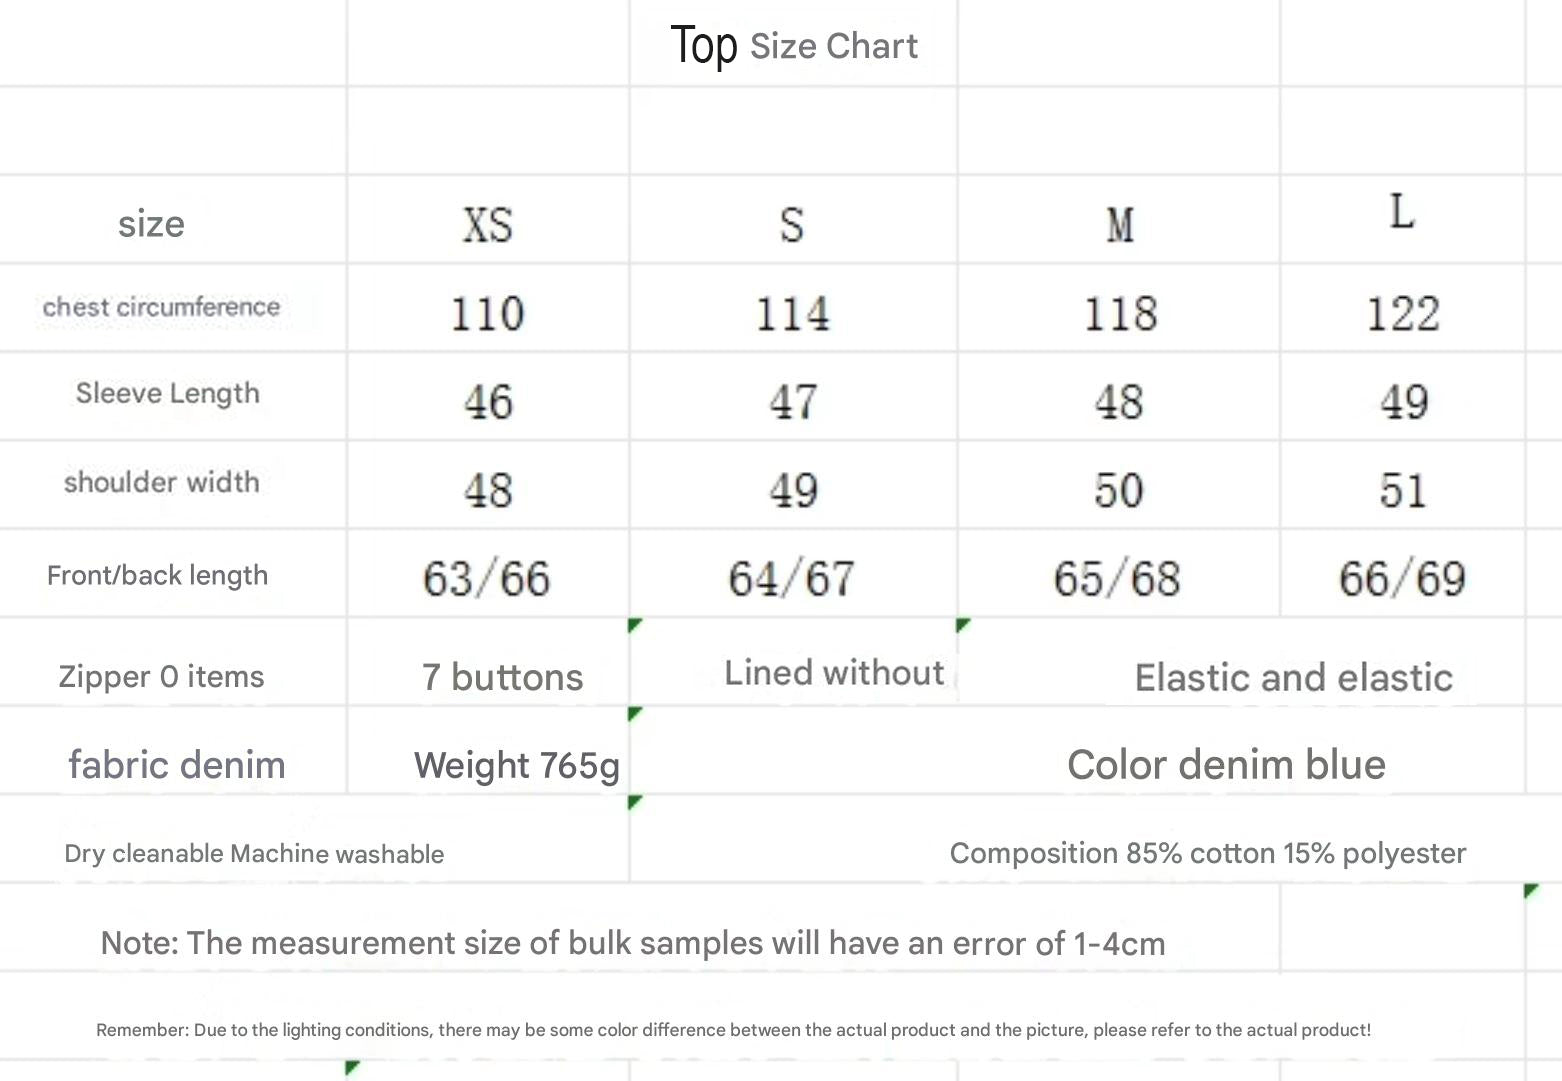Select the "Lined without" cell
Image resolution: width=1562 pixels, height=1081 pixels.
(834, 673)
